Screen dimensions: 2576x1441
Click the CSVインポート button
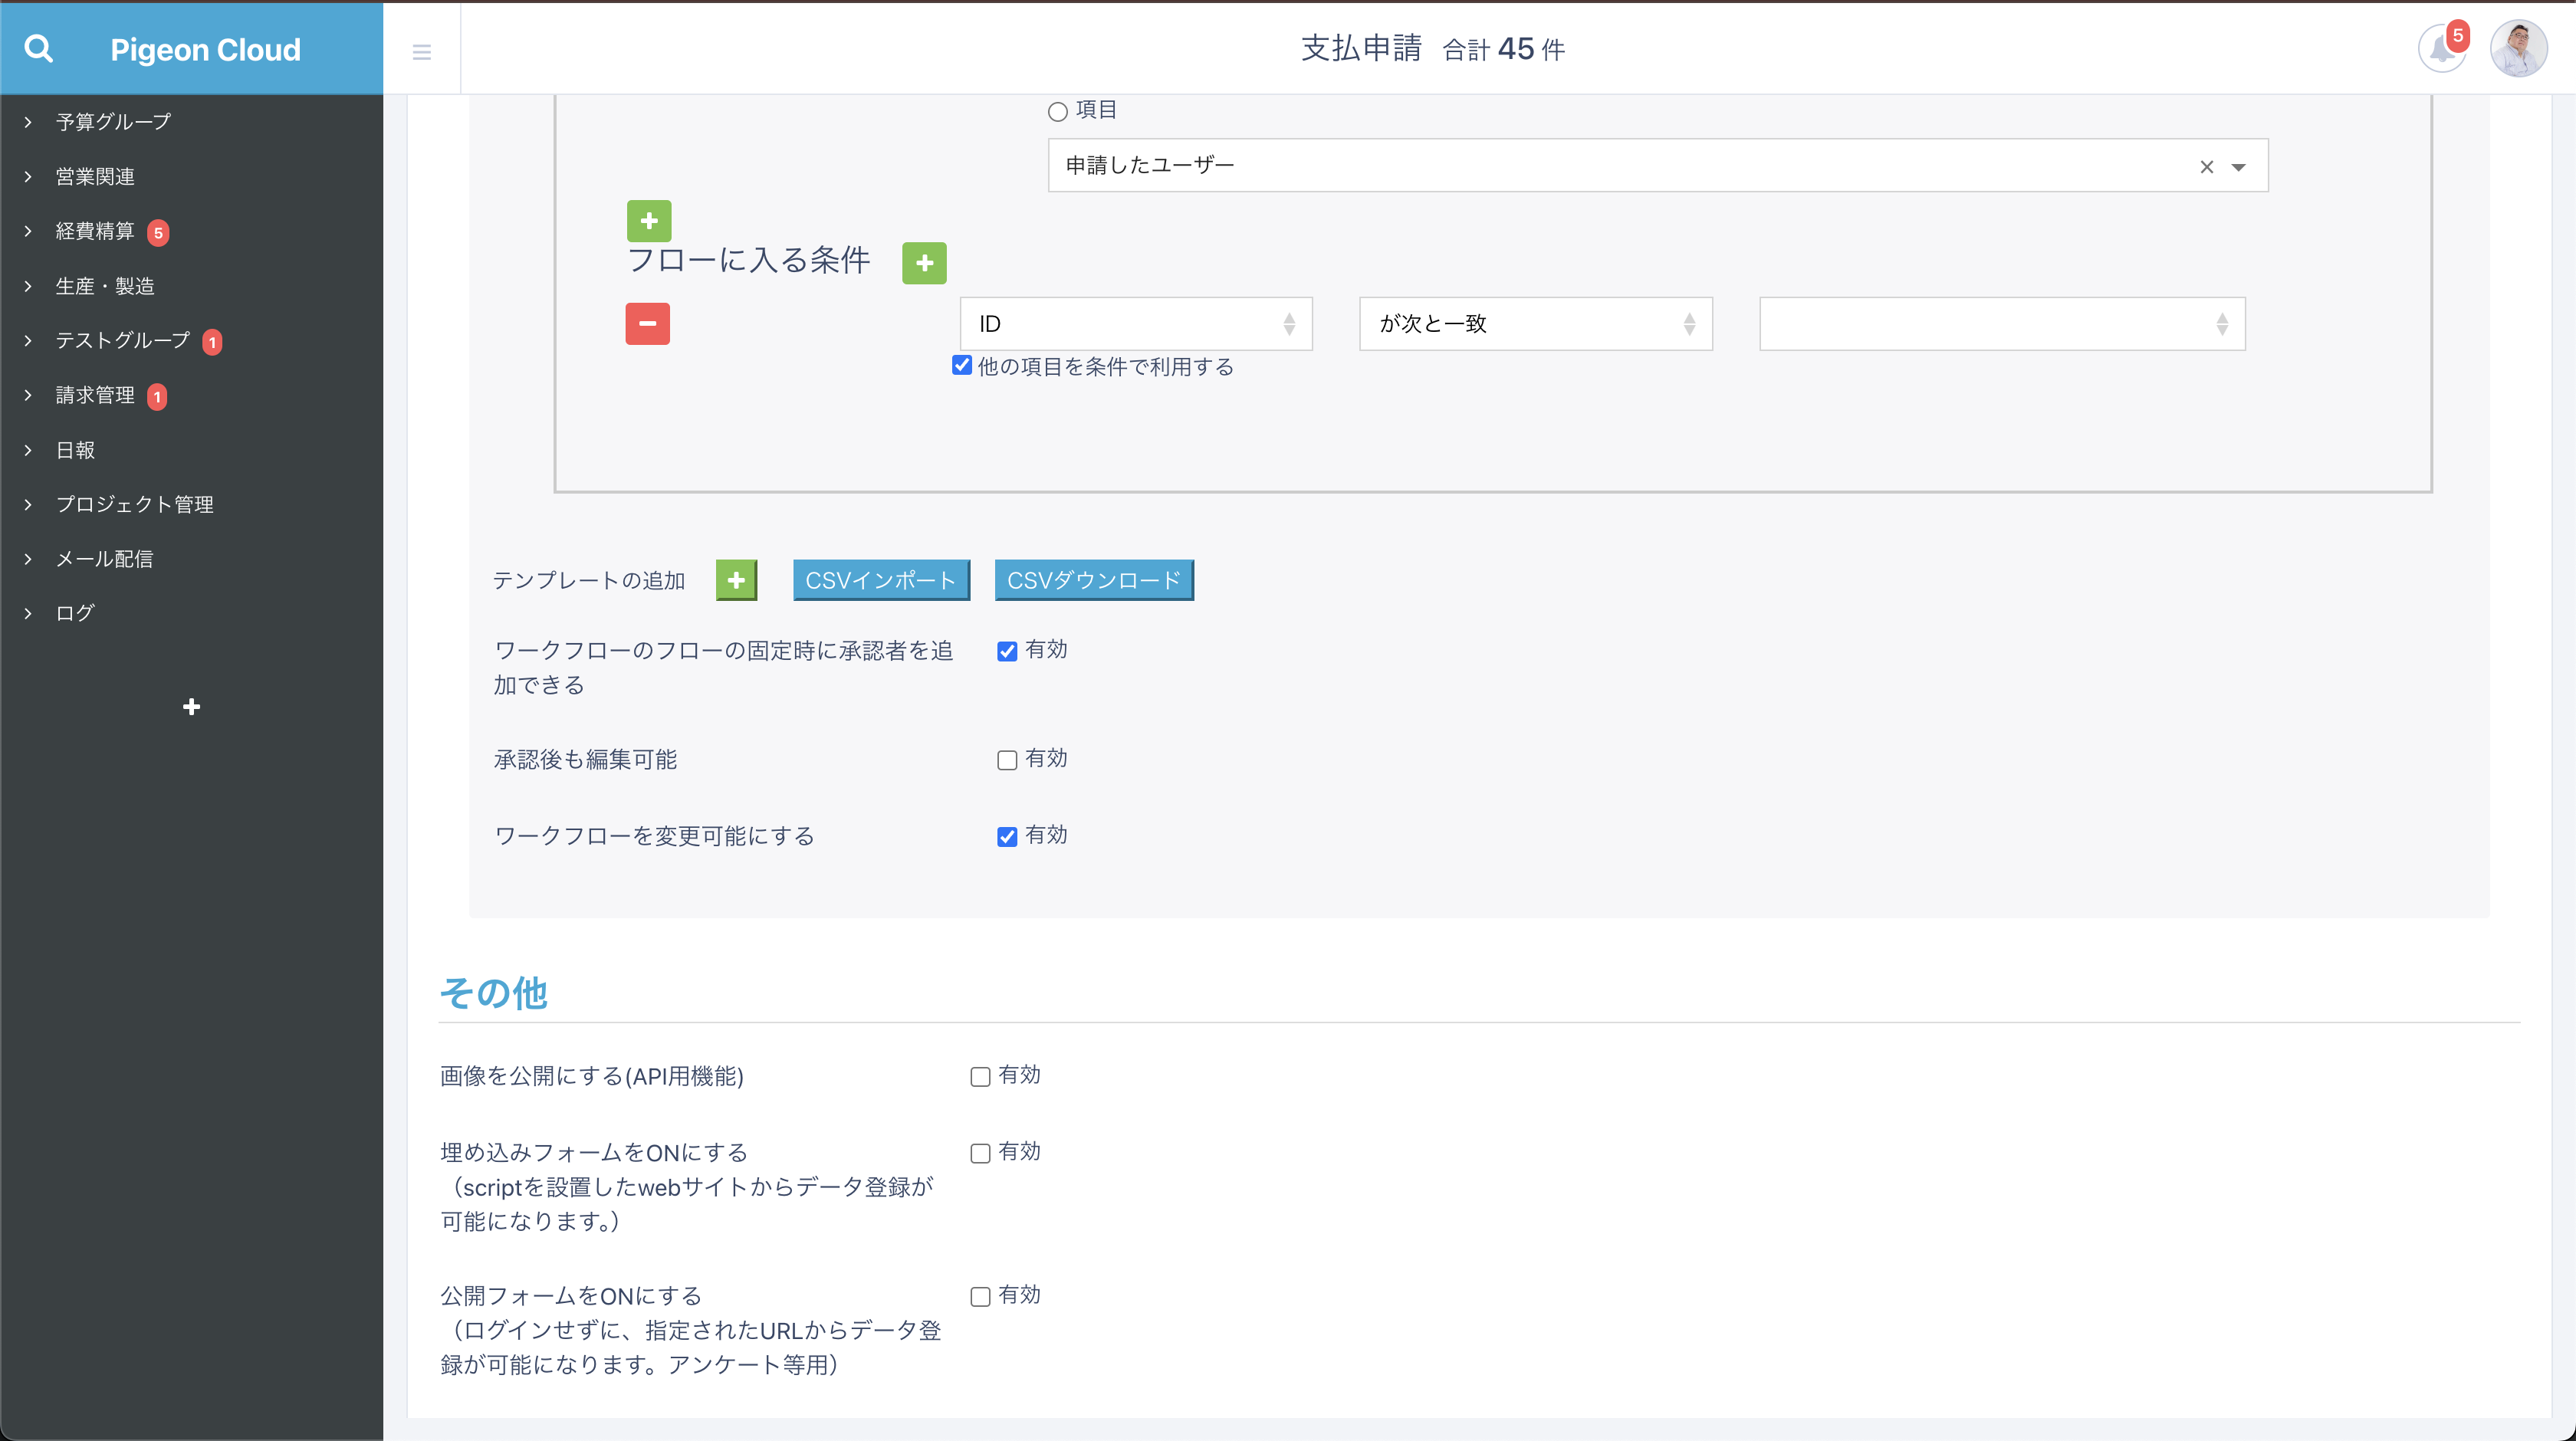(880, 580)
